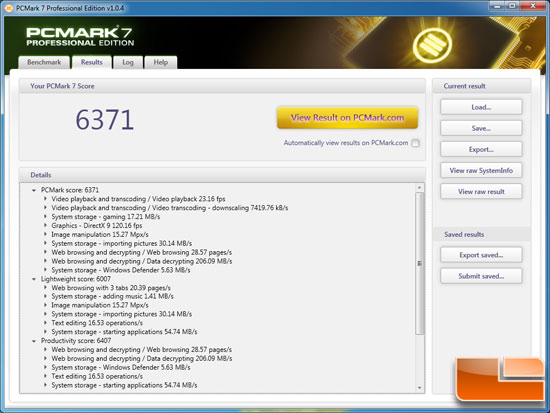Expand Graphics - DirectX 9 row arrow
This screenshot has width=550, height=413.
pyautogui.click(x=45, y=225)
